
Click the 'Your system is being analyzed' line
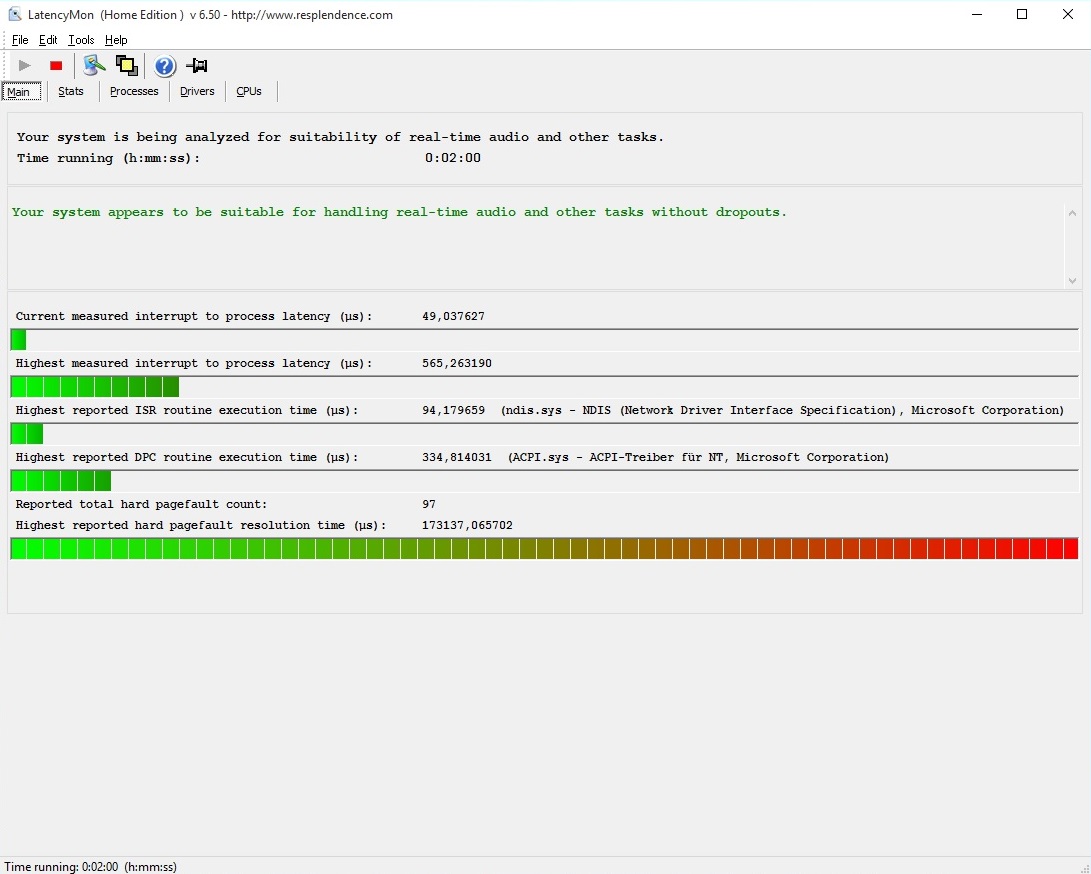pos(340,137)
